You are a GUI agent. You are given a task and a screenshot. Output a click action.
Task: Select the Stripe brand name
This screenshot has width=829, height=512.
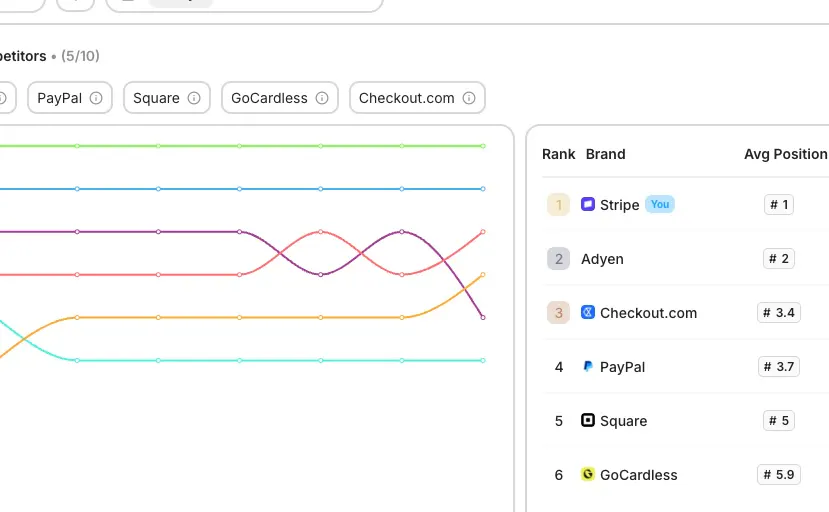click(x=620, y=205)
